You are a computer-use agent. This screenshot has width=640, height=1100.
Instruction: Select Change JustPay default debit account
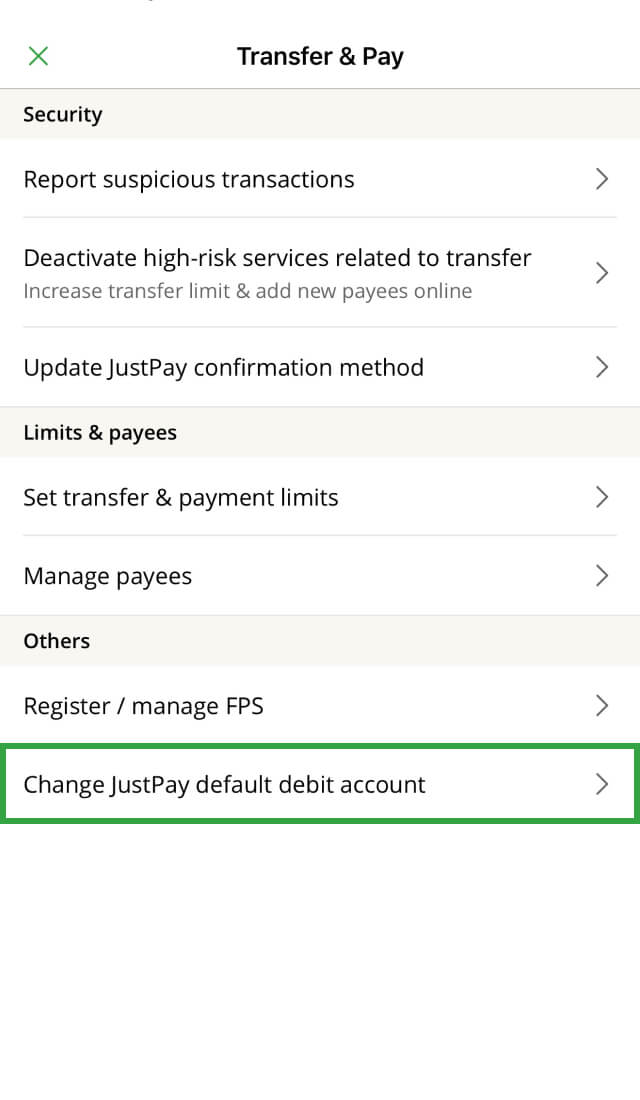point(320,784)
